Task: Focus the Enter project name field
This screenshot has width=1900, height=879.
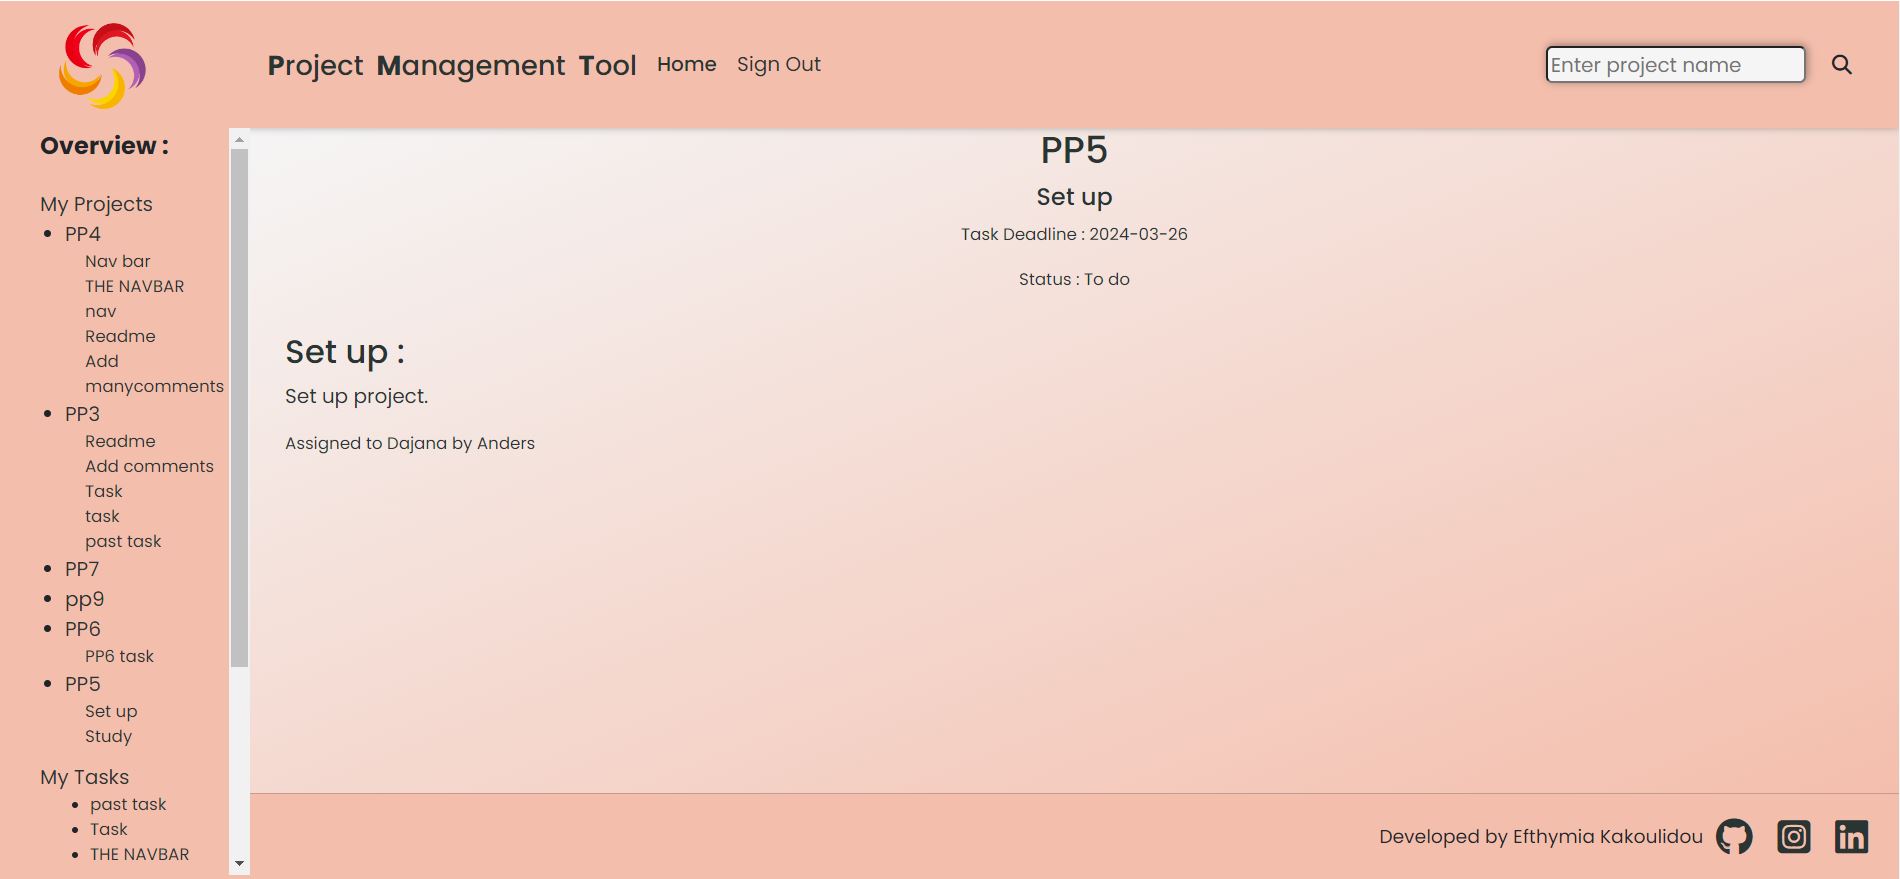Action: tap(1675, 65)
